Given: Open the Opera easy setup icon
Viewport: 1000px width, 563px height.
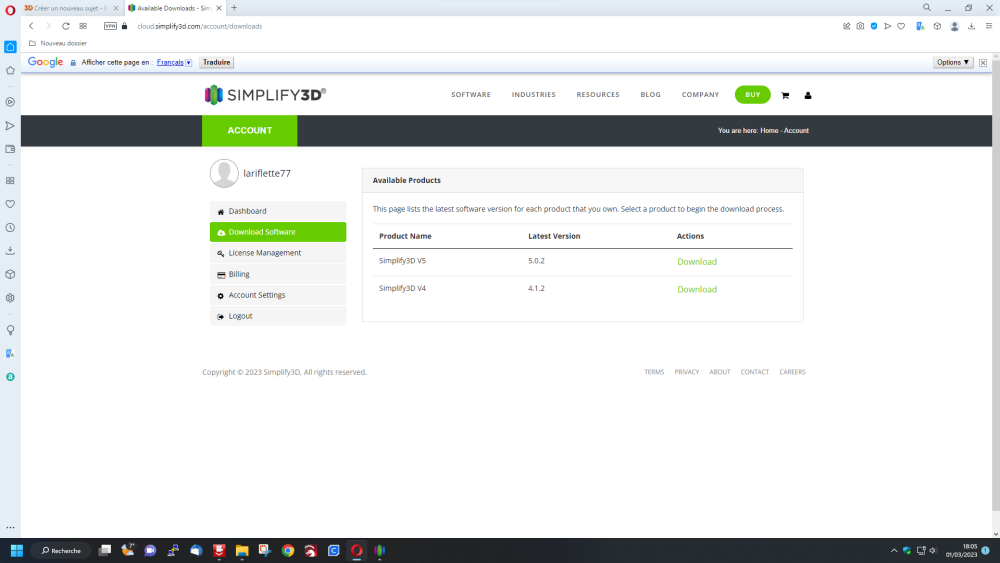Looking at the screenshot, I should pos(989,26).
